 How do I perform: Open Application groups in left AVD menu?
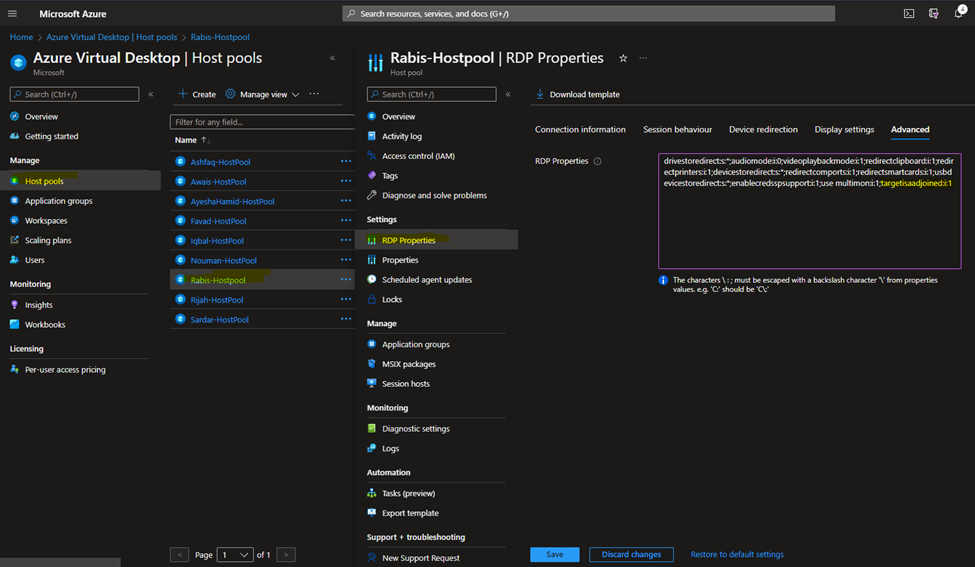[x=58, y=201]
